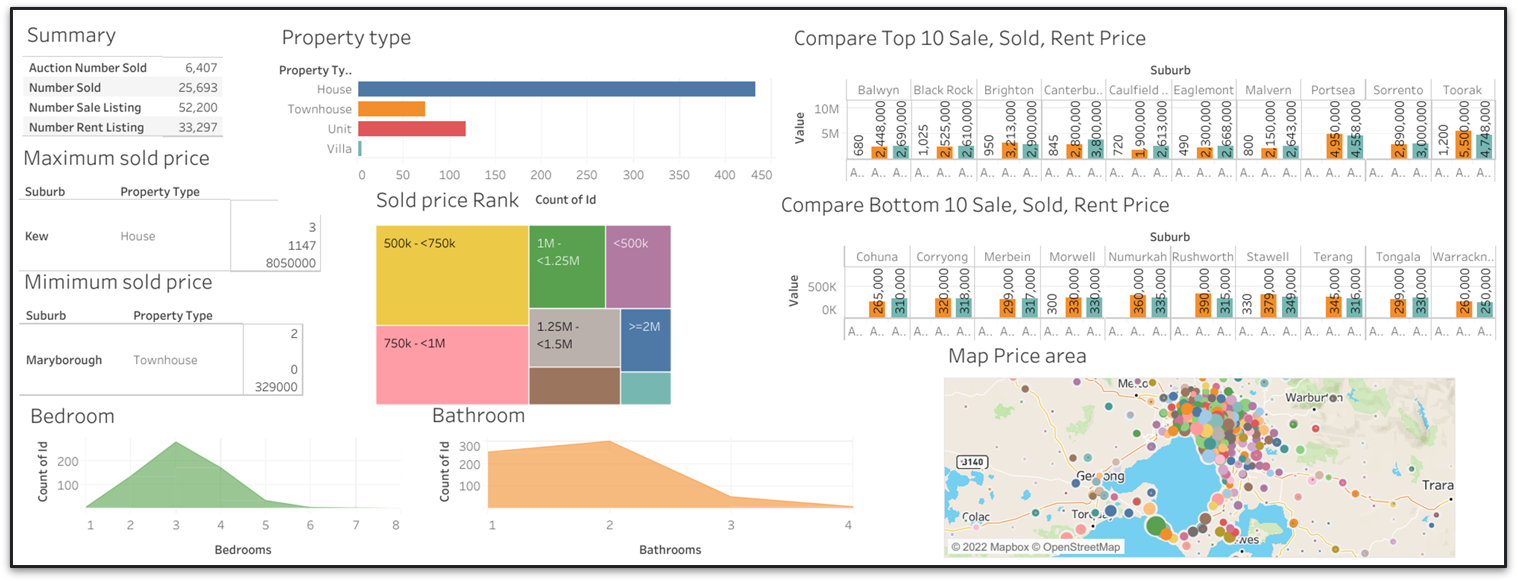Select the Brighton suburb column header
Screen dimensions: 1517x581
(x=1008, y=90)
